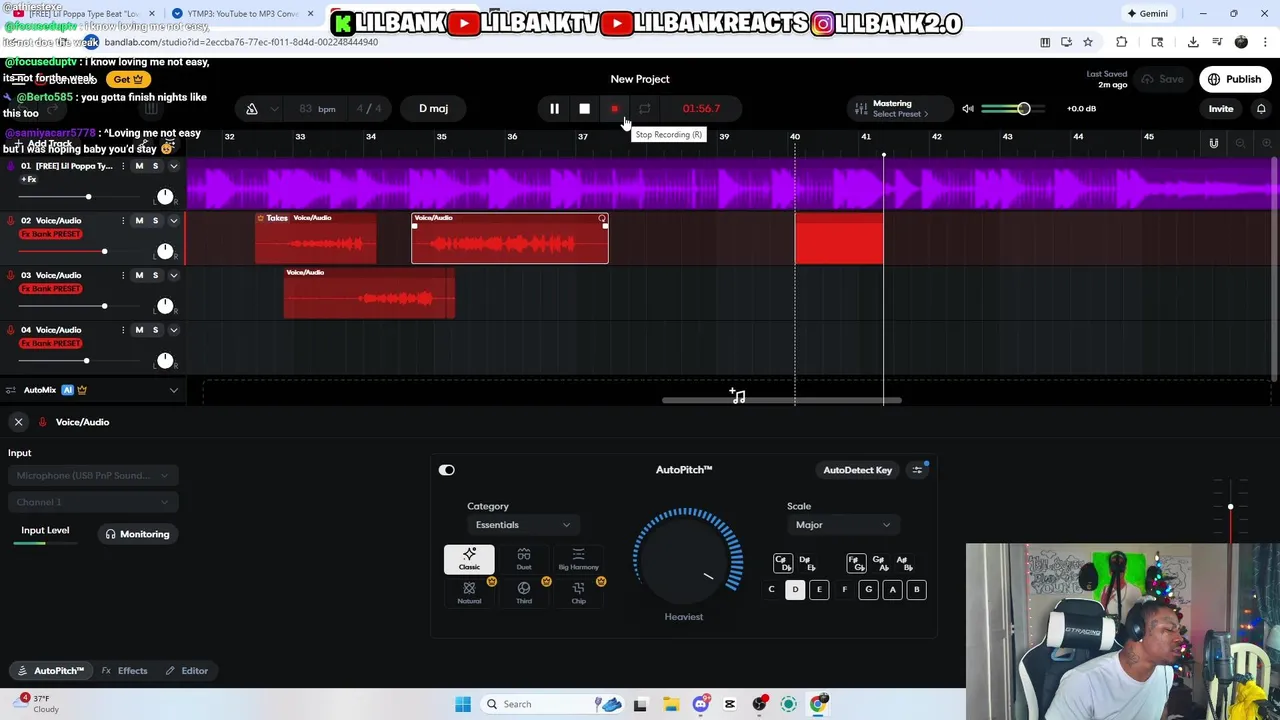The image size is (1280, 720).
Task: Expand track 03 with its chevron
Action: tap(173, 276)
